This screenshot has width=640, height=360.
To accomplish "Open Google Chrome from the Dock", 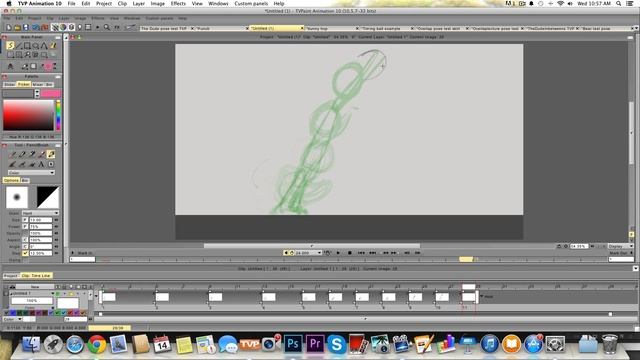I will coord(97,344).
